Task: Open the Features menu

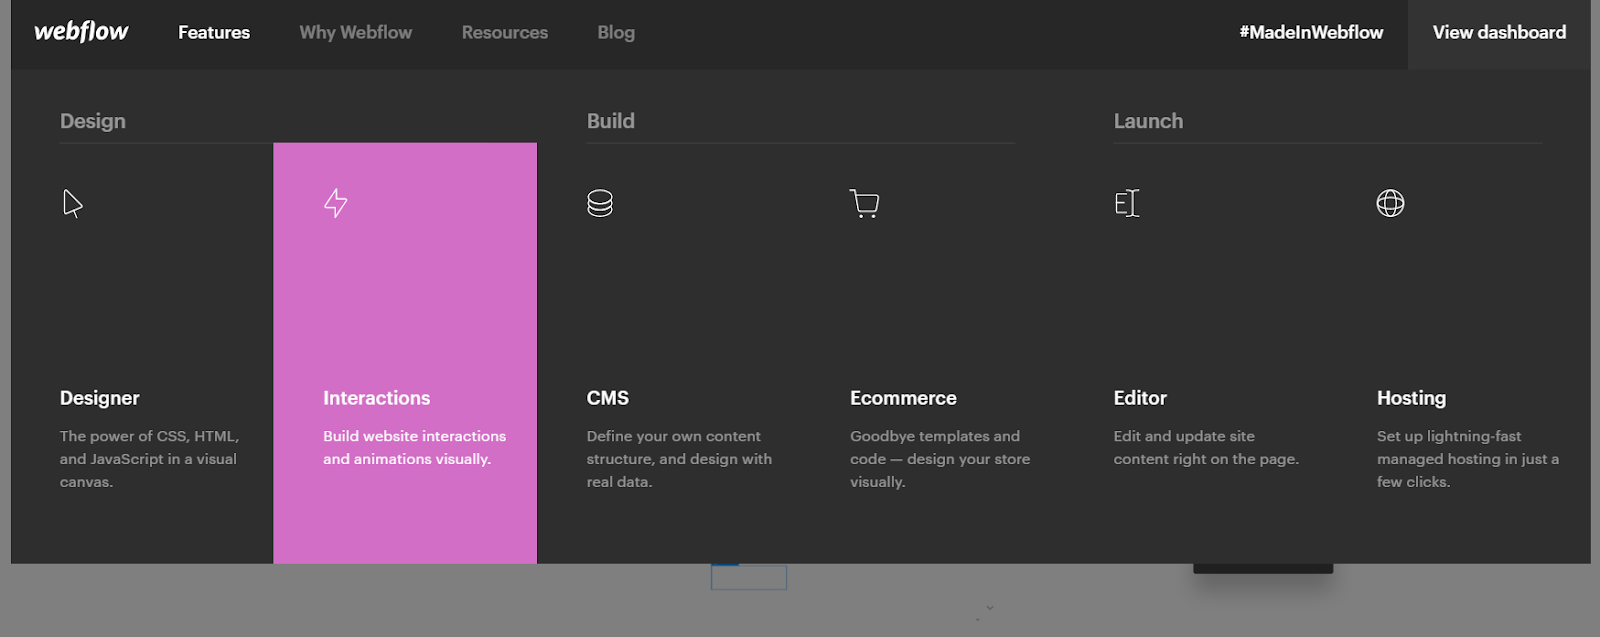Action: click(214, 32)
